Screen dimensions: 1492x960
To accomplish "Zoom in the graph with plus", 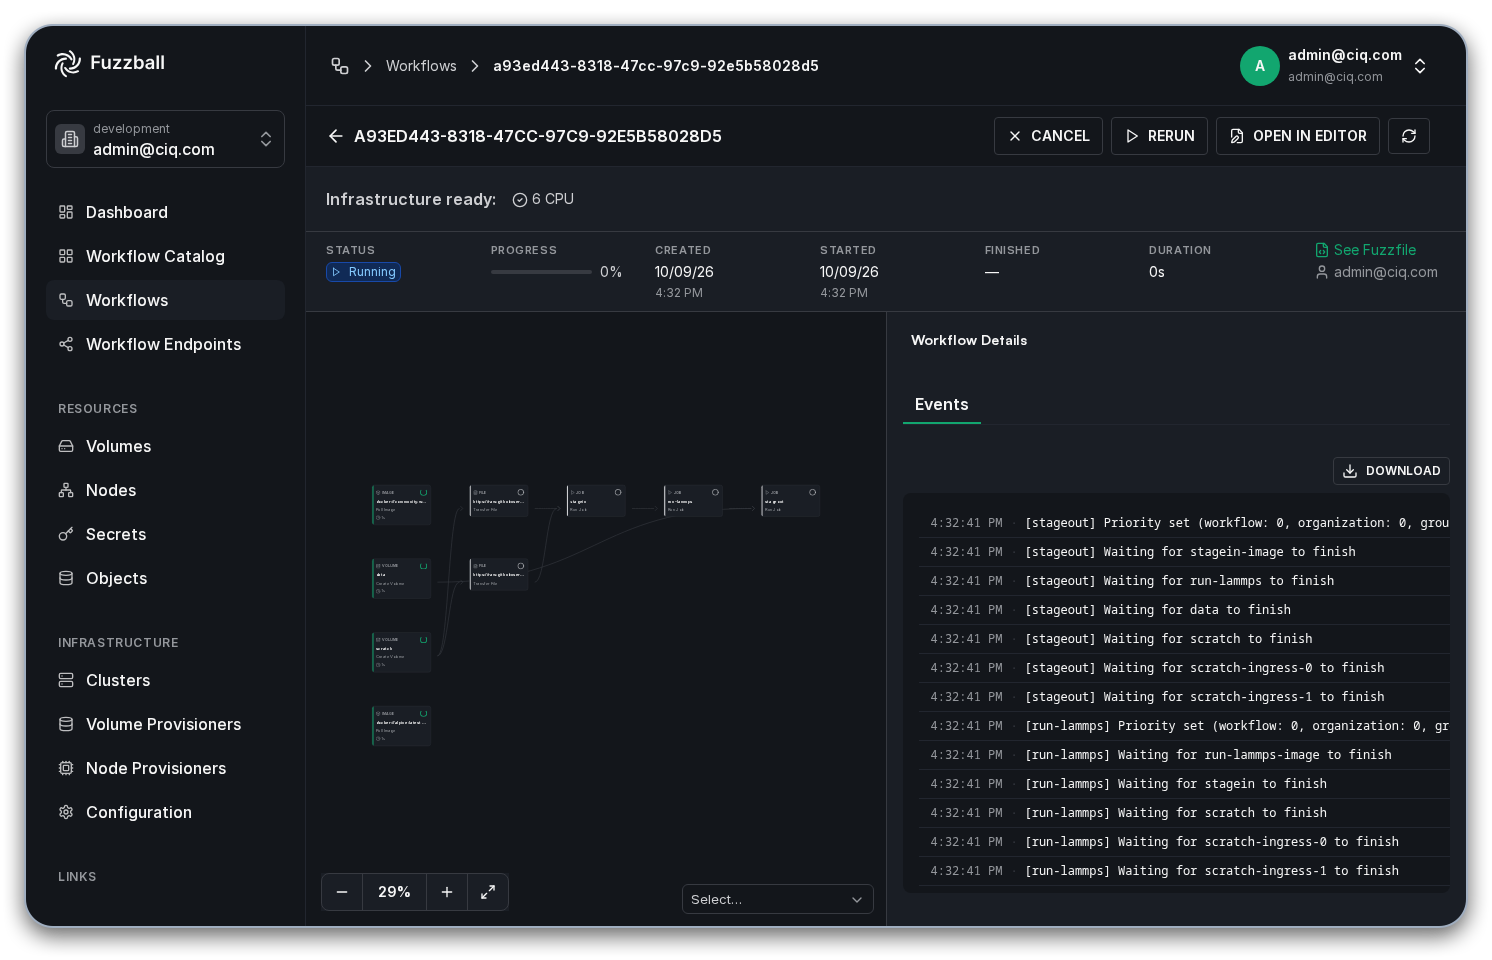I will click(x=447, y=892).
